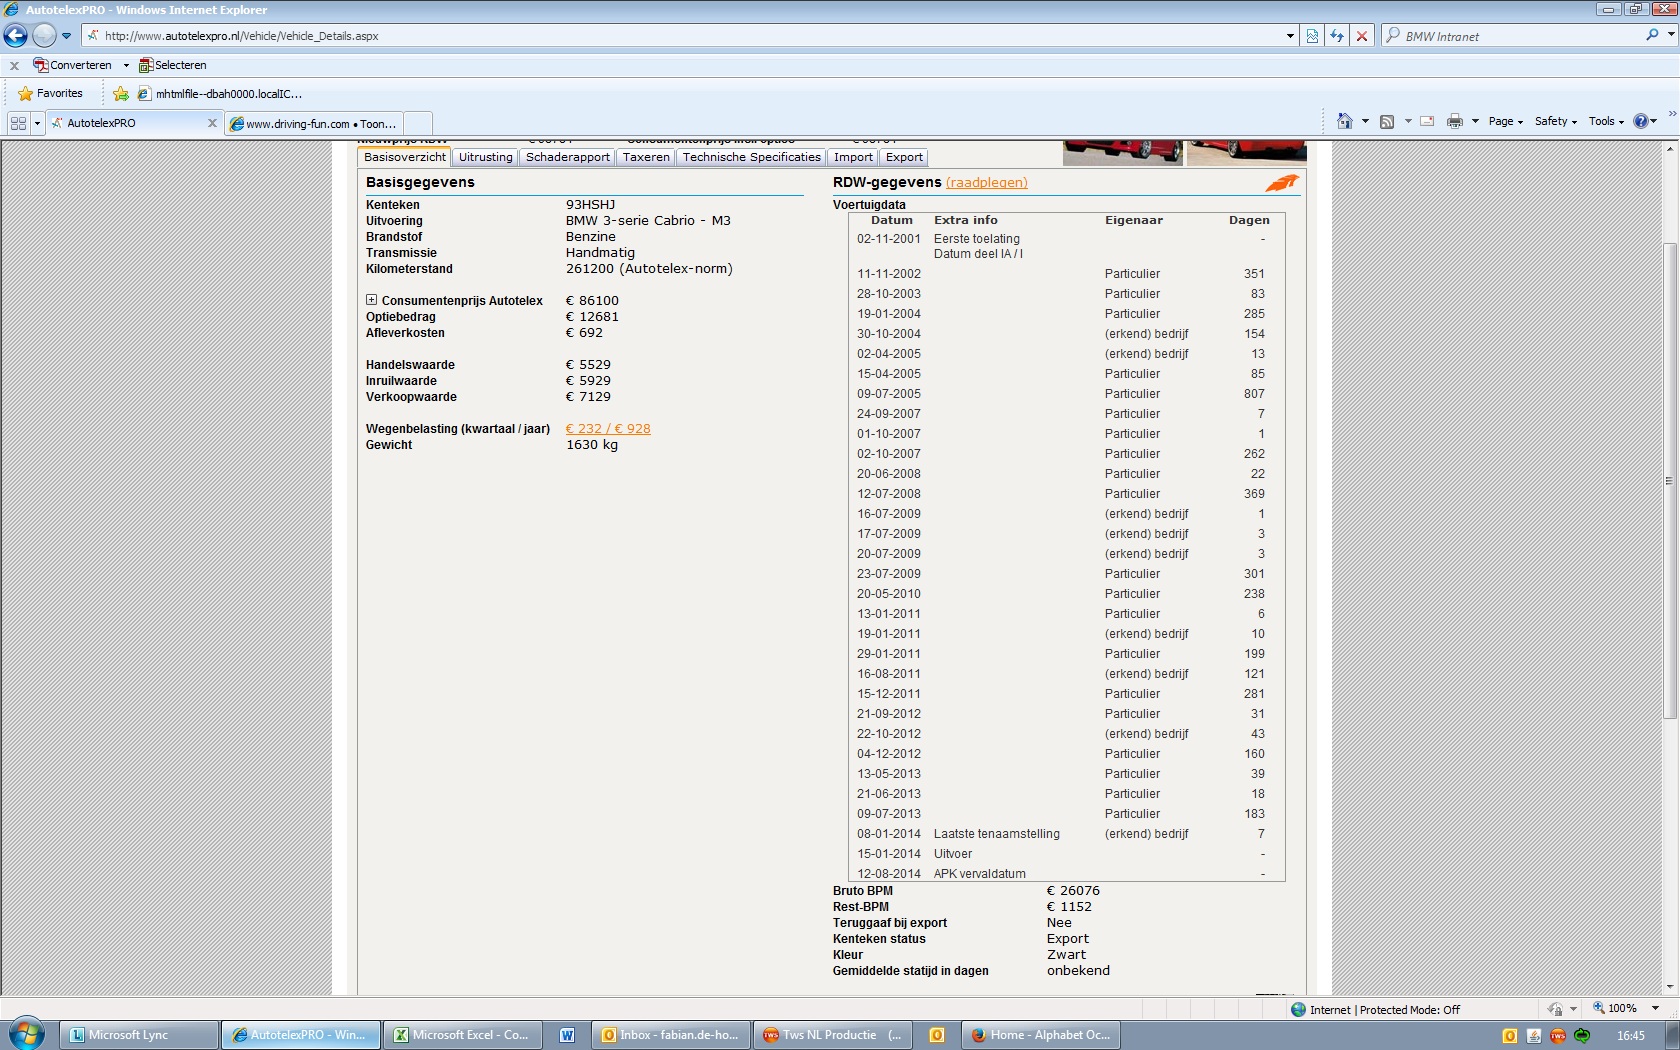Click the Kenteken value 93HSHJ
This screenshot has width=1680, height=1050.
click(591, 205)
